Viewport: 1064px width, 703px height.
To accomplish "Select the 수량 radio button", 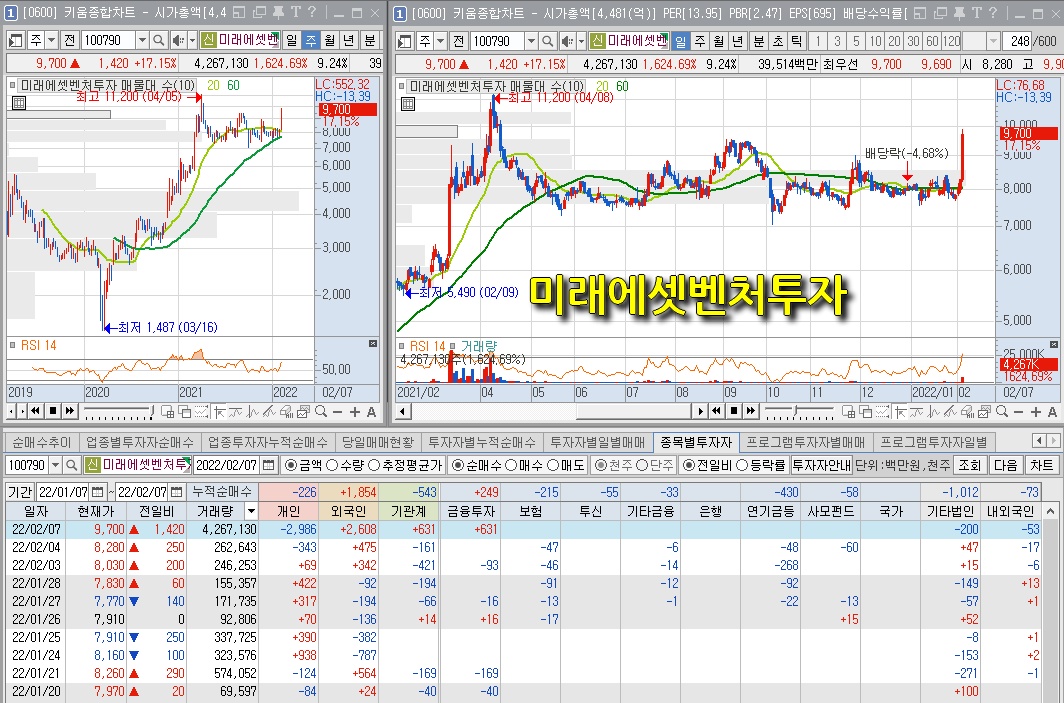I will click(x=332, y=466).
